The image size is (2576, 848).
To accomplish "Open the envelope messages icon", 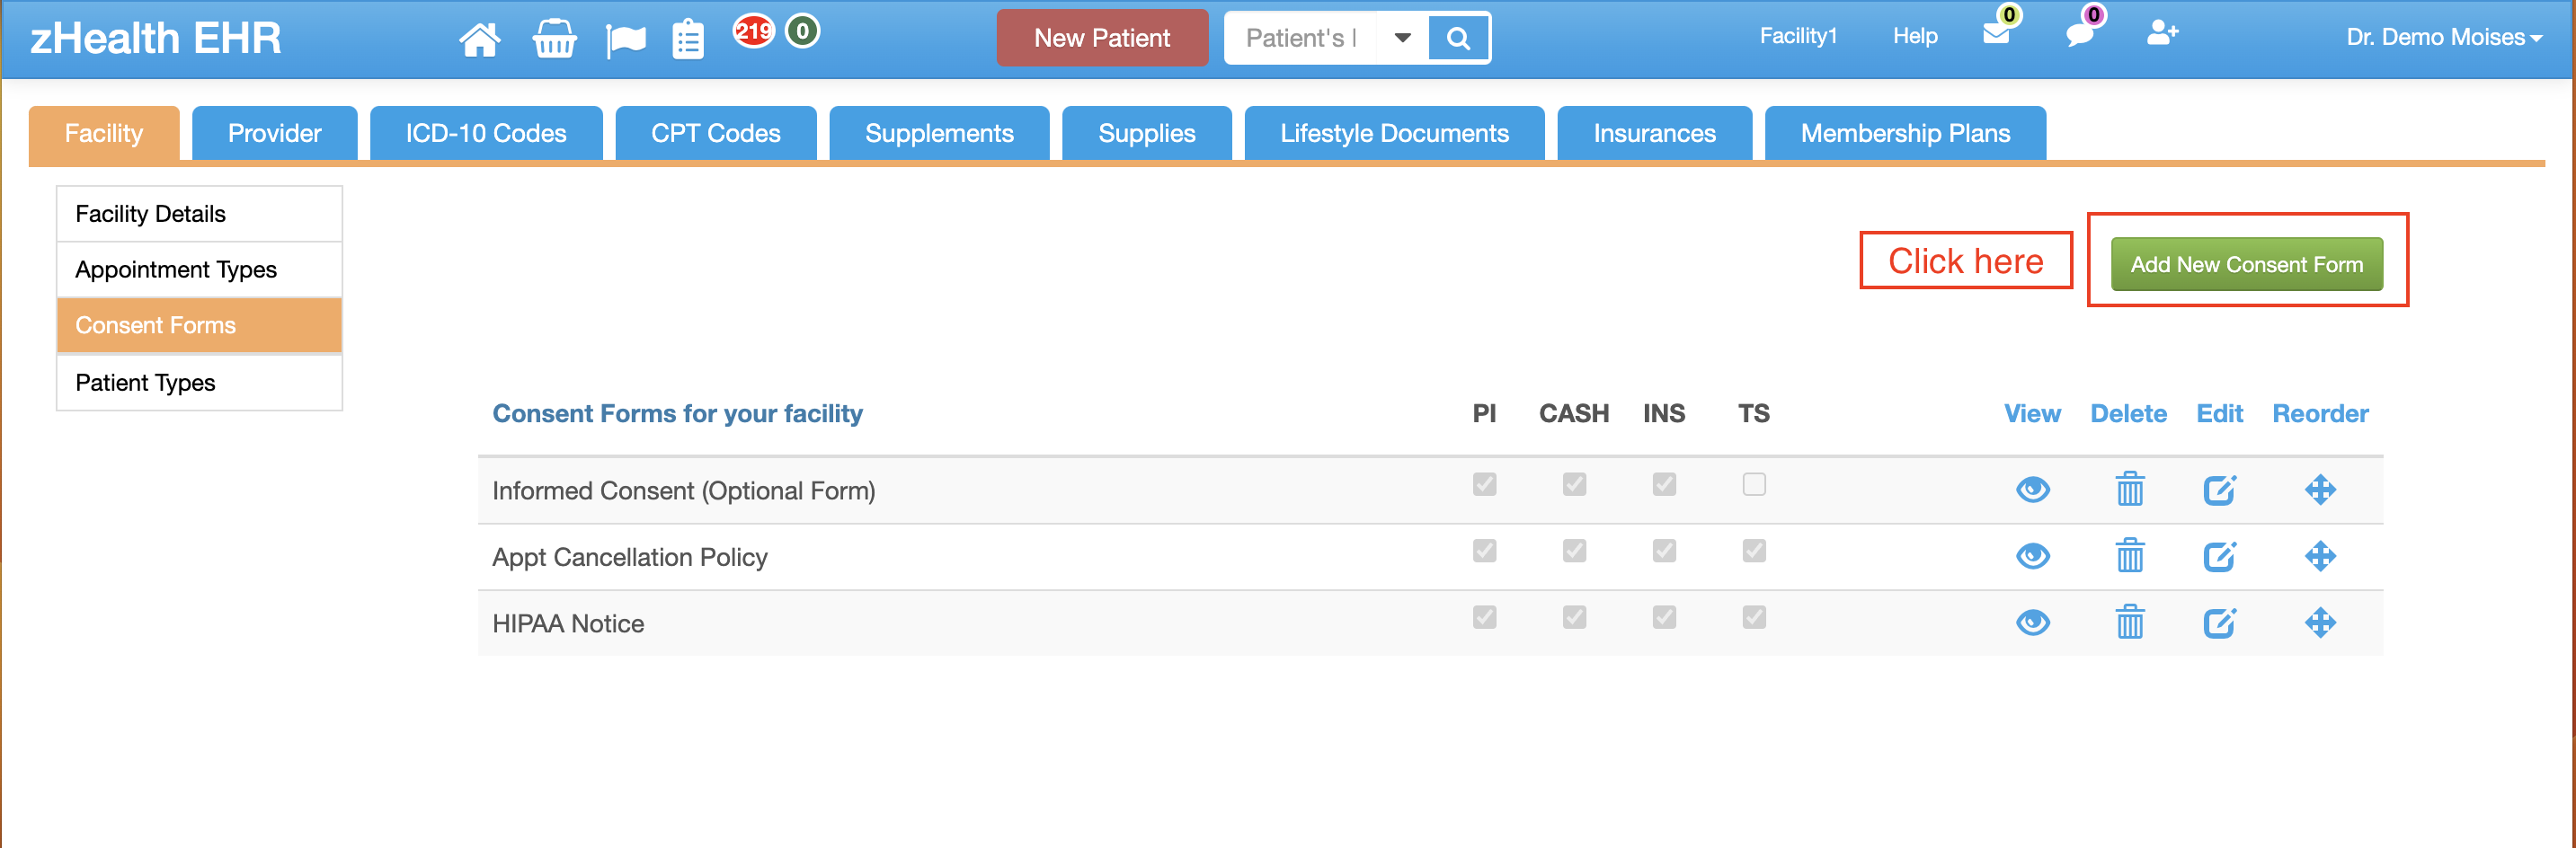I will 1995,34.
